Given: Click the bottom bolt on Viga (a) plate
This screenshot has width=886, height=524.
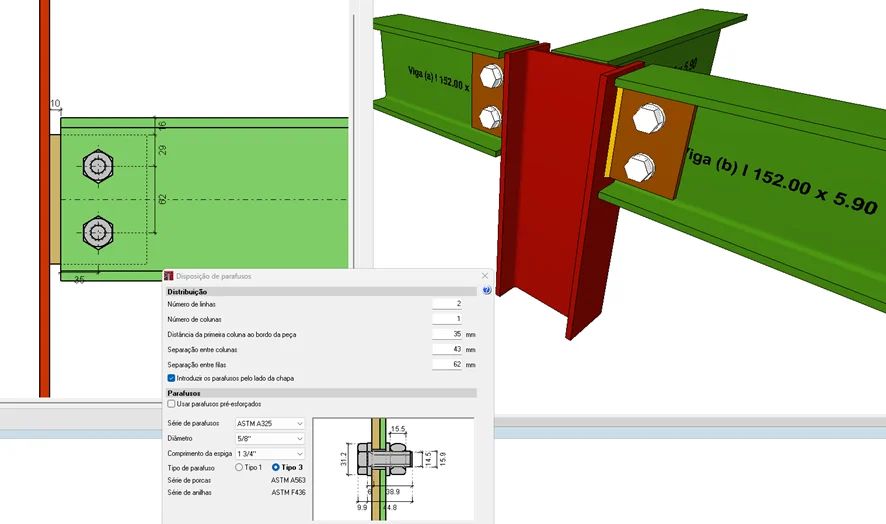Looking at the screenshot, I should click(x=490, y=118).
